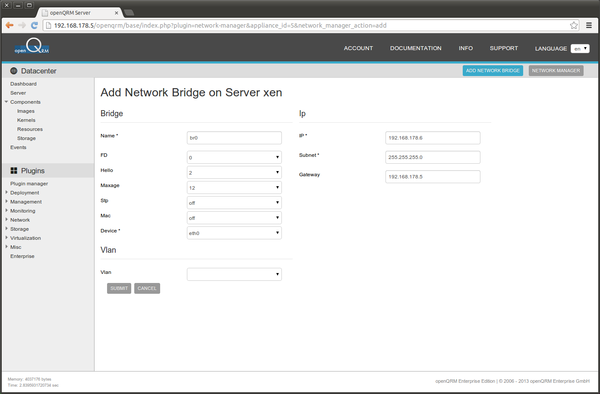Open Resources under Components
The image size is (600, 394).
30,129
